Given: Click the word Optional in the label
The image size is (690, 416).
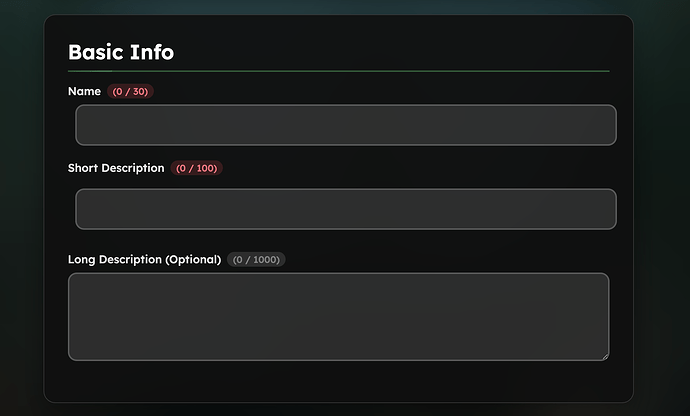Looking at the screenshot, I should [x=192, y=260].
